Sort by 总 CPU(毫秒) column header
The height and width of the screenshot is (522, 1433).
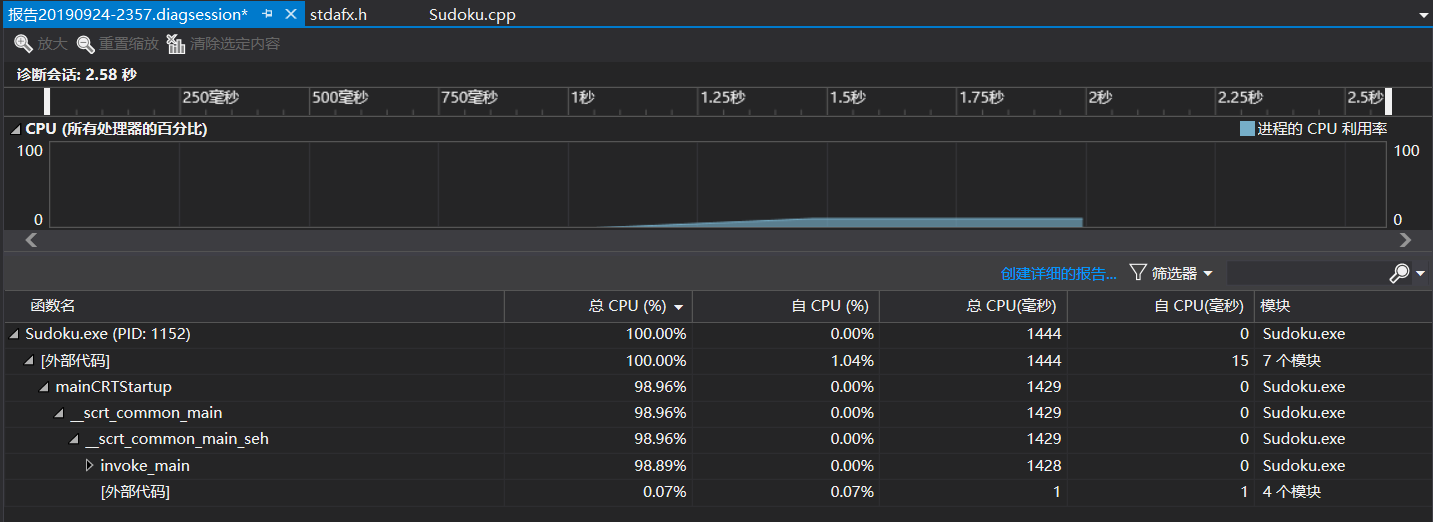[973, 306]
